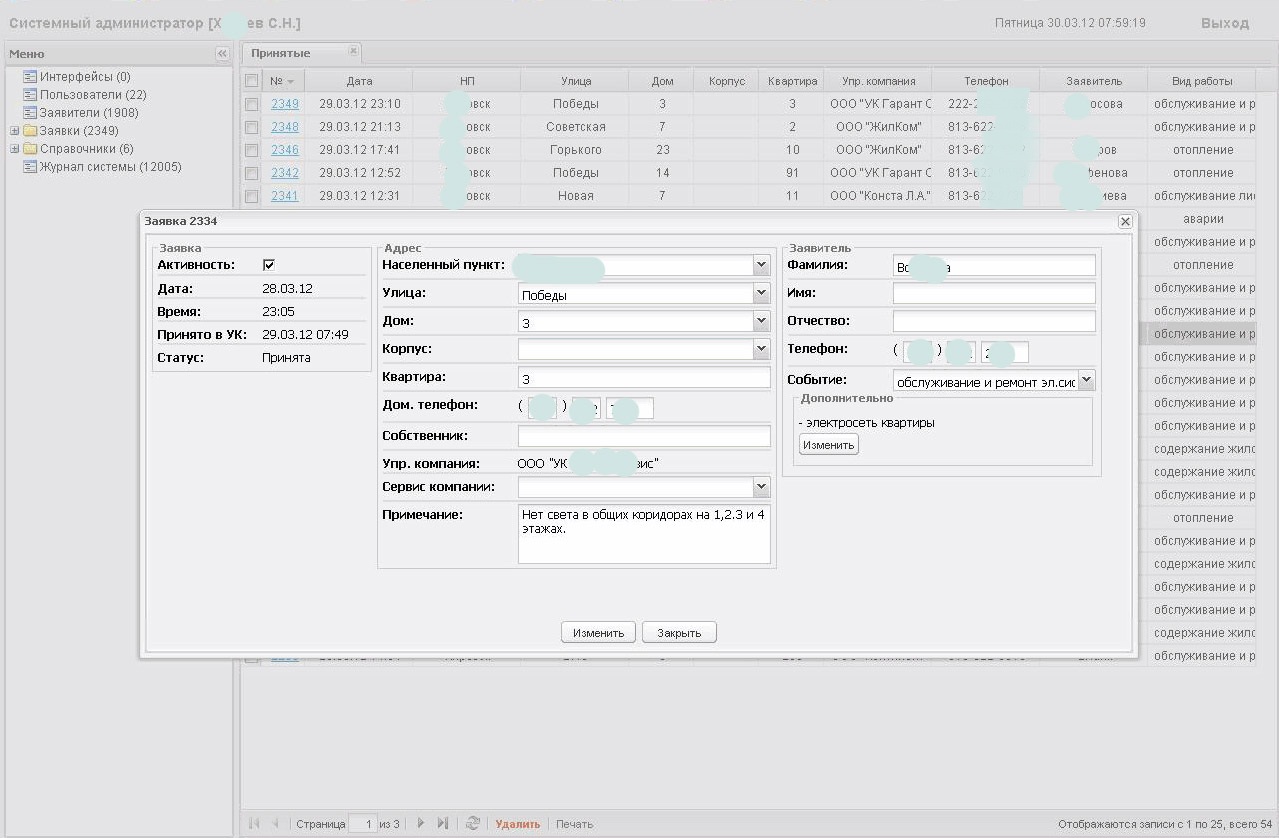Image resolution: width=1279 pixels, height=838 pixels.
Task: Open request link 2349
Action: 285,104
